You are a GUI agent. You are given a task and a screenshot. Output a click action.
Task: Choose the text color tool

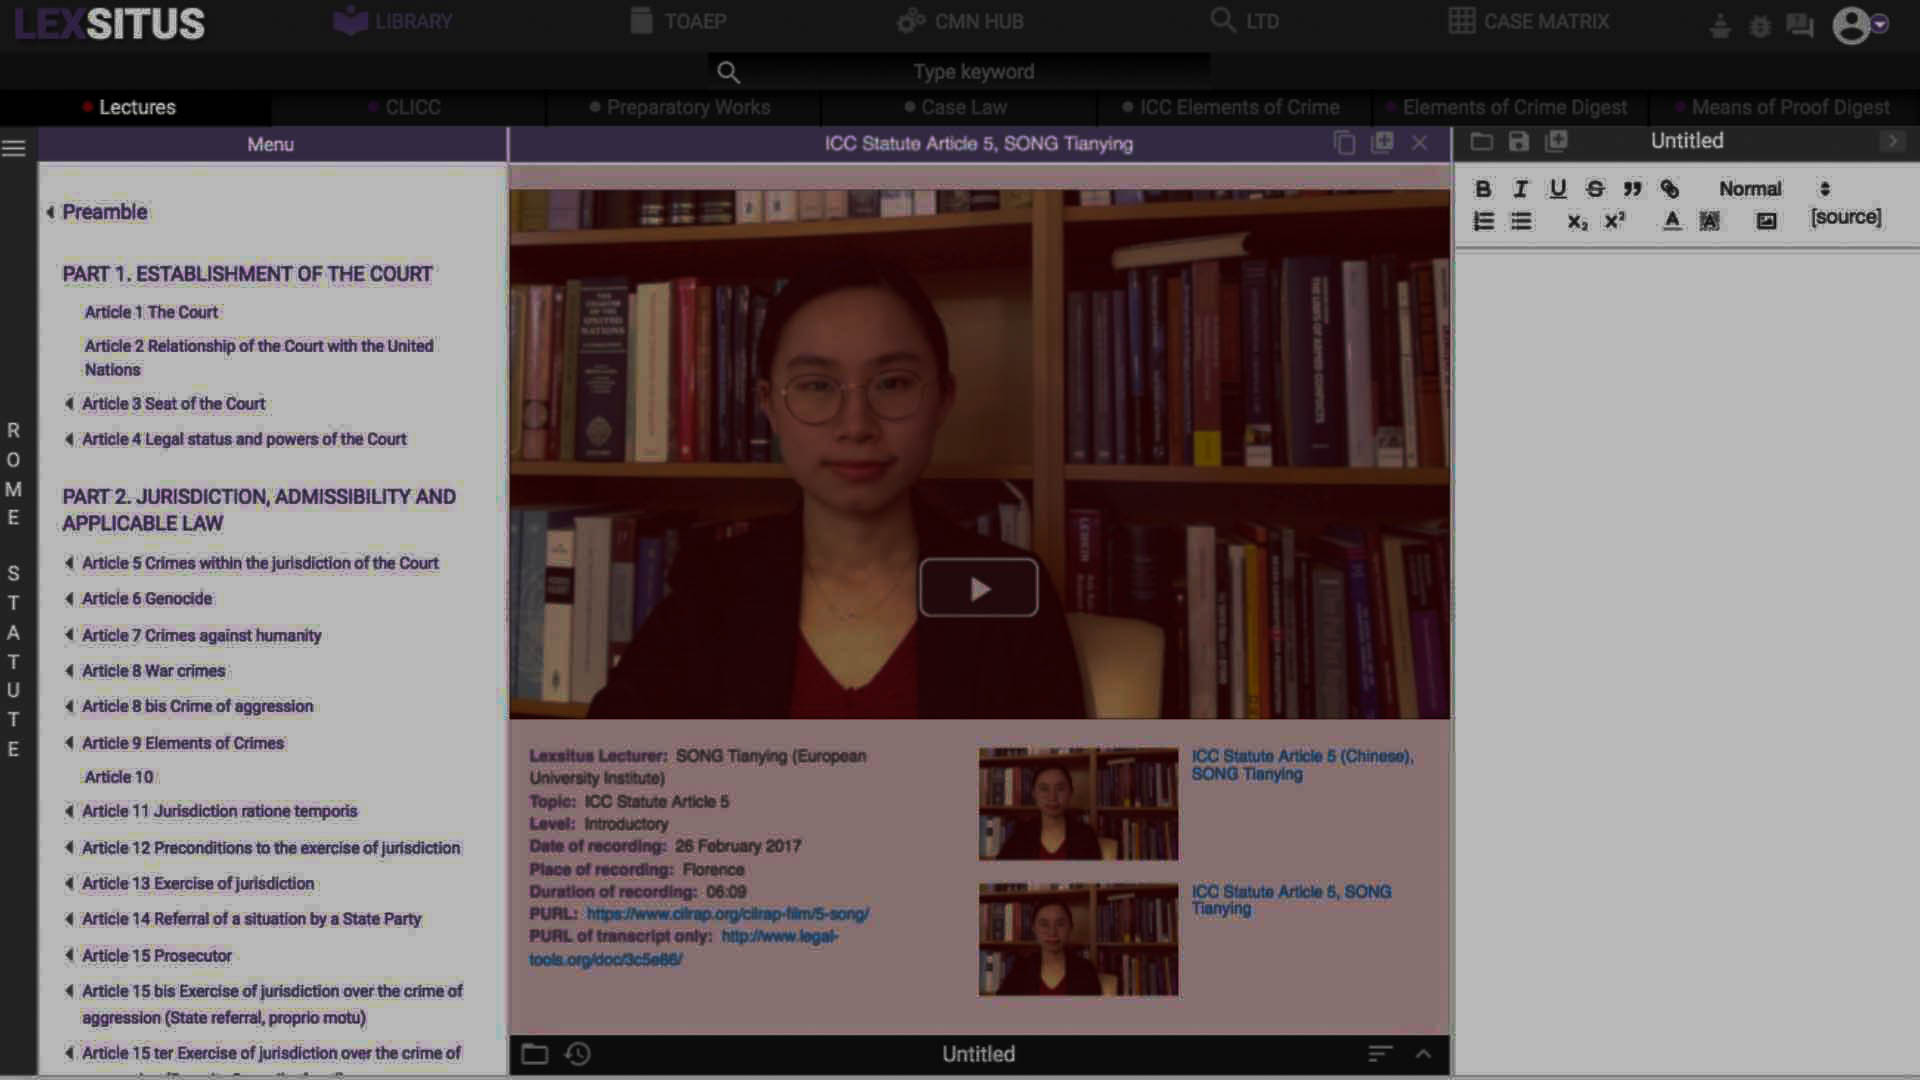click(x=1672, y=221)
